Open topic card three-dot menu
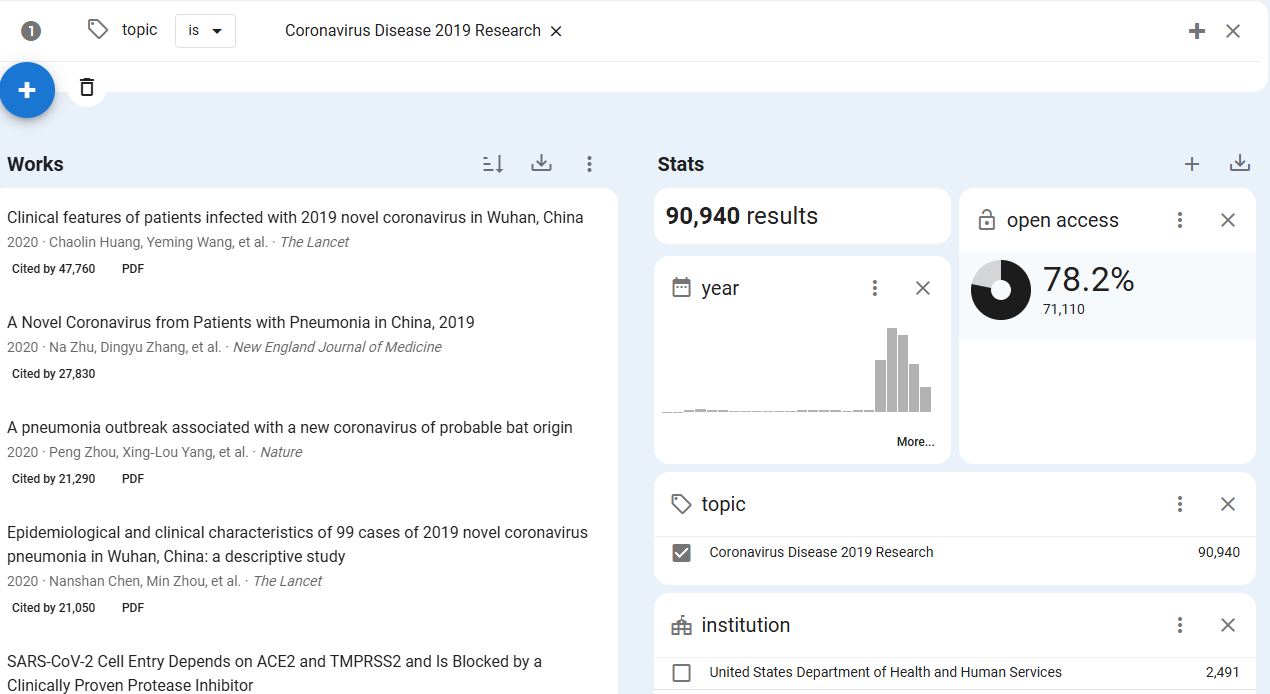This screenshot has width=1270, height=694. point(1179,504)
